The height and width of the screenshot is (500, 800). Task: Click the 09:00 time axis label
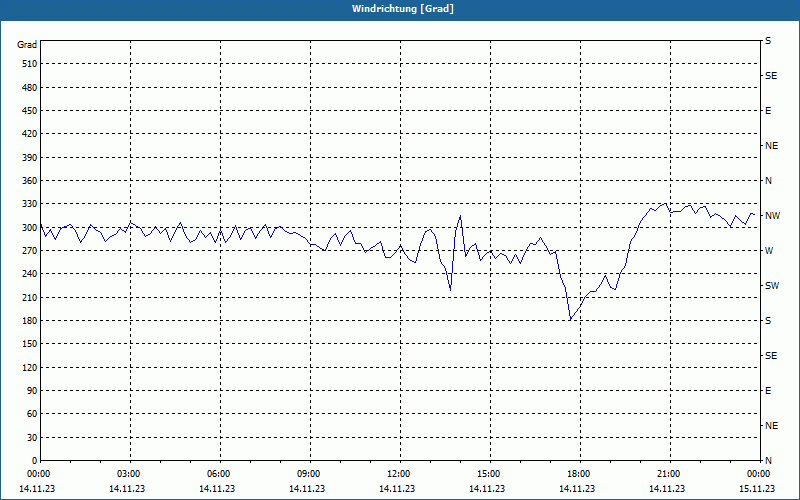(310, 474)
